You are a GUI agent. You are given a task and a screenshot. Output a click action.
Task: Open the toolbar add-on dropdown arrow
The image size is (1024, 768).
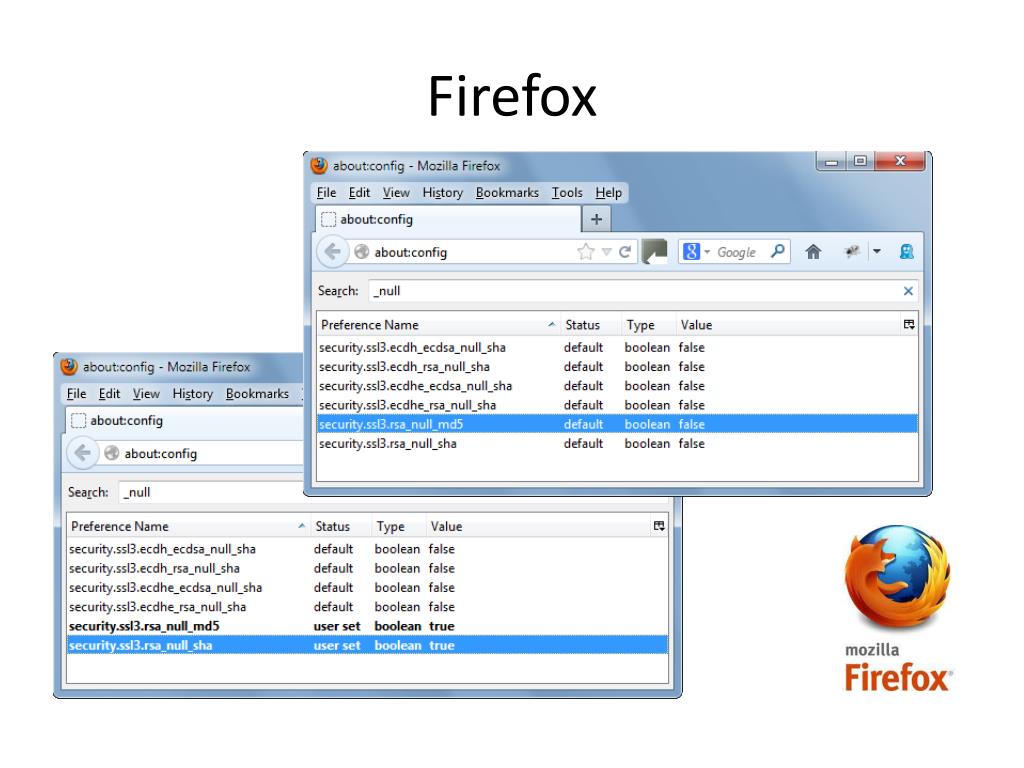pos(877,251)
